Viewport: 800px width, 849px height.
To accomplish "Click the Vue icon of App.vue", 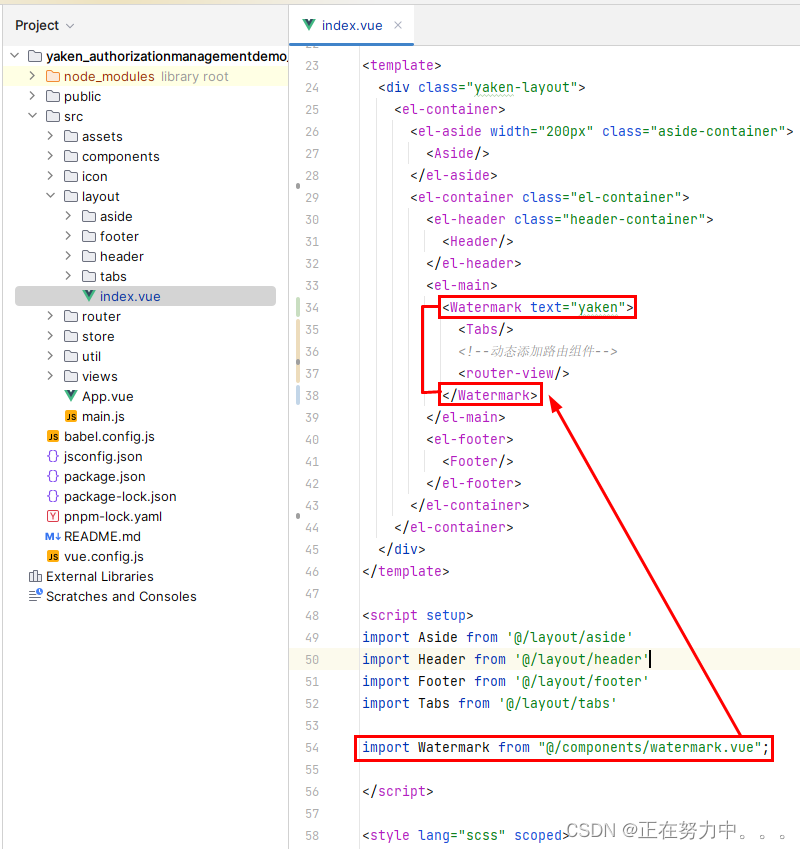I will (x=71, y=396).
